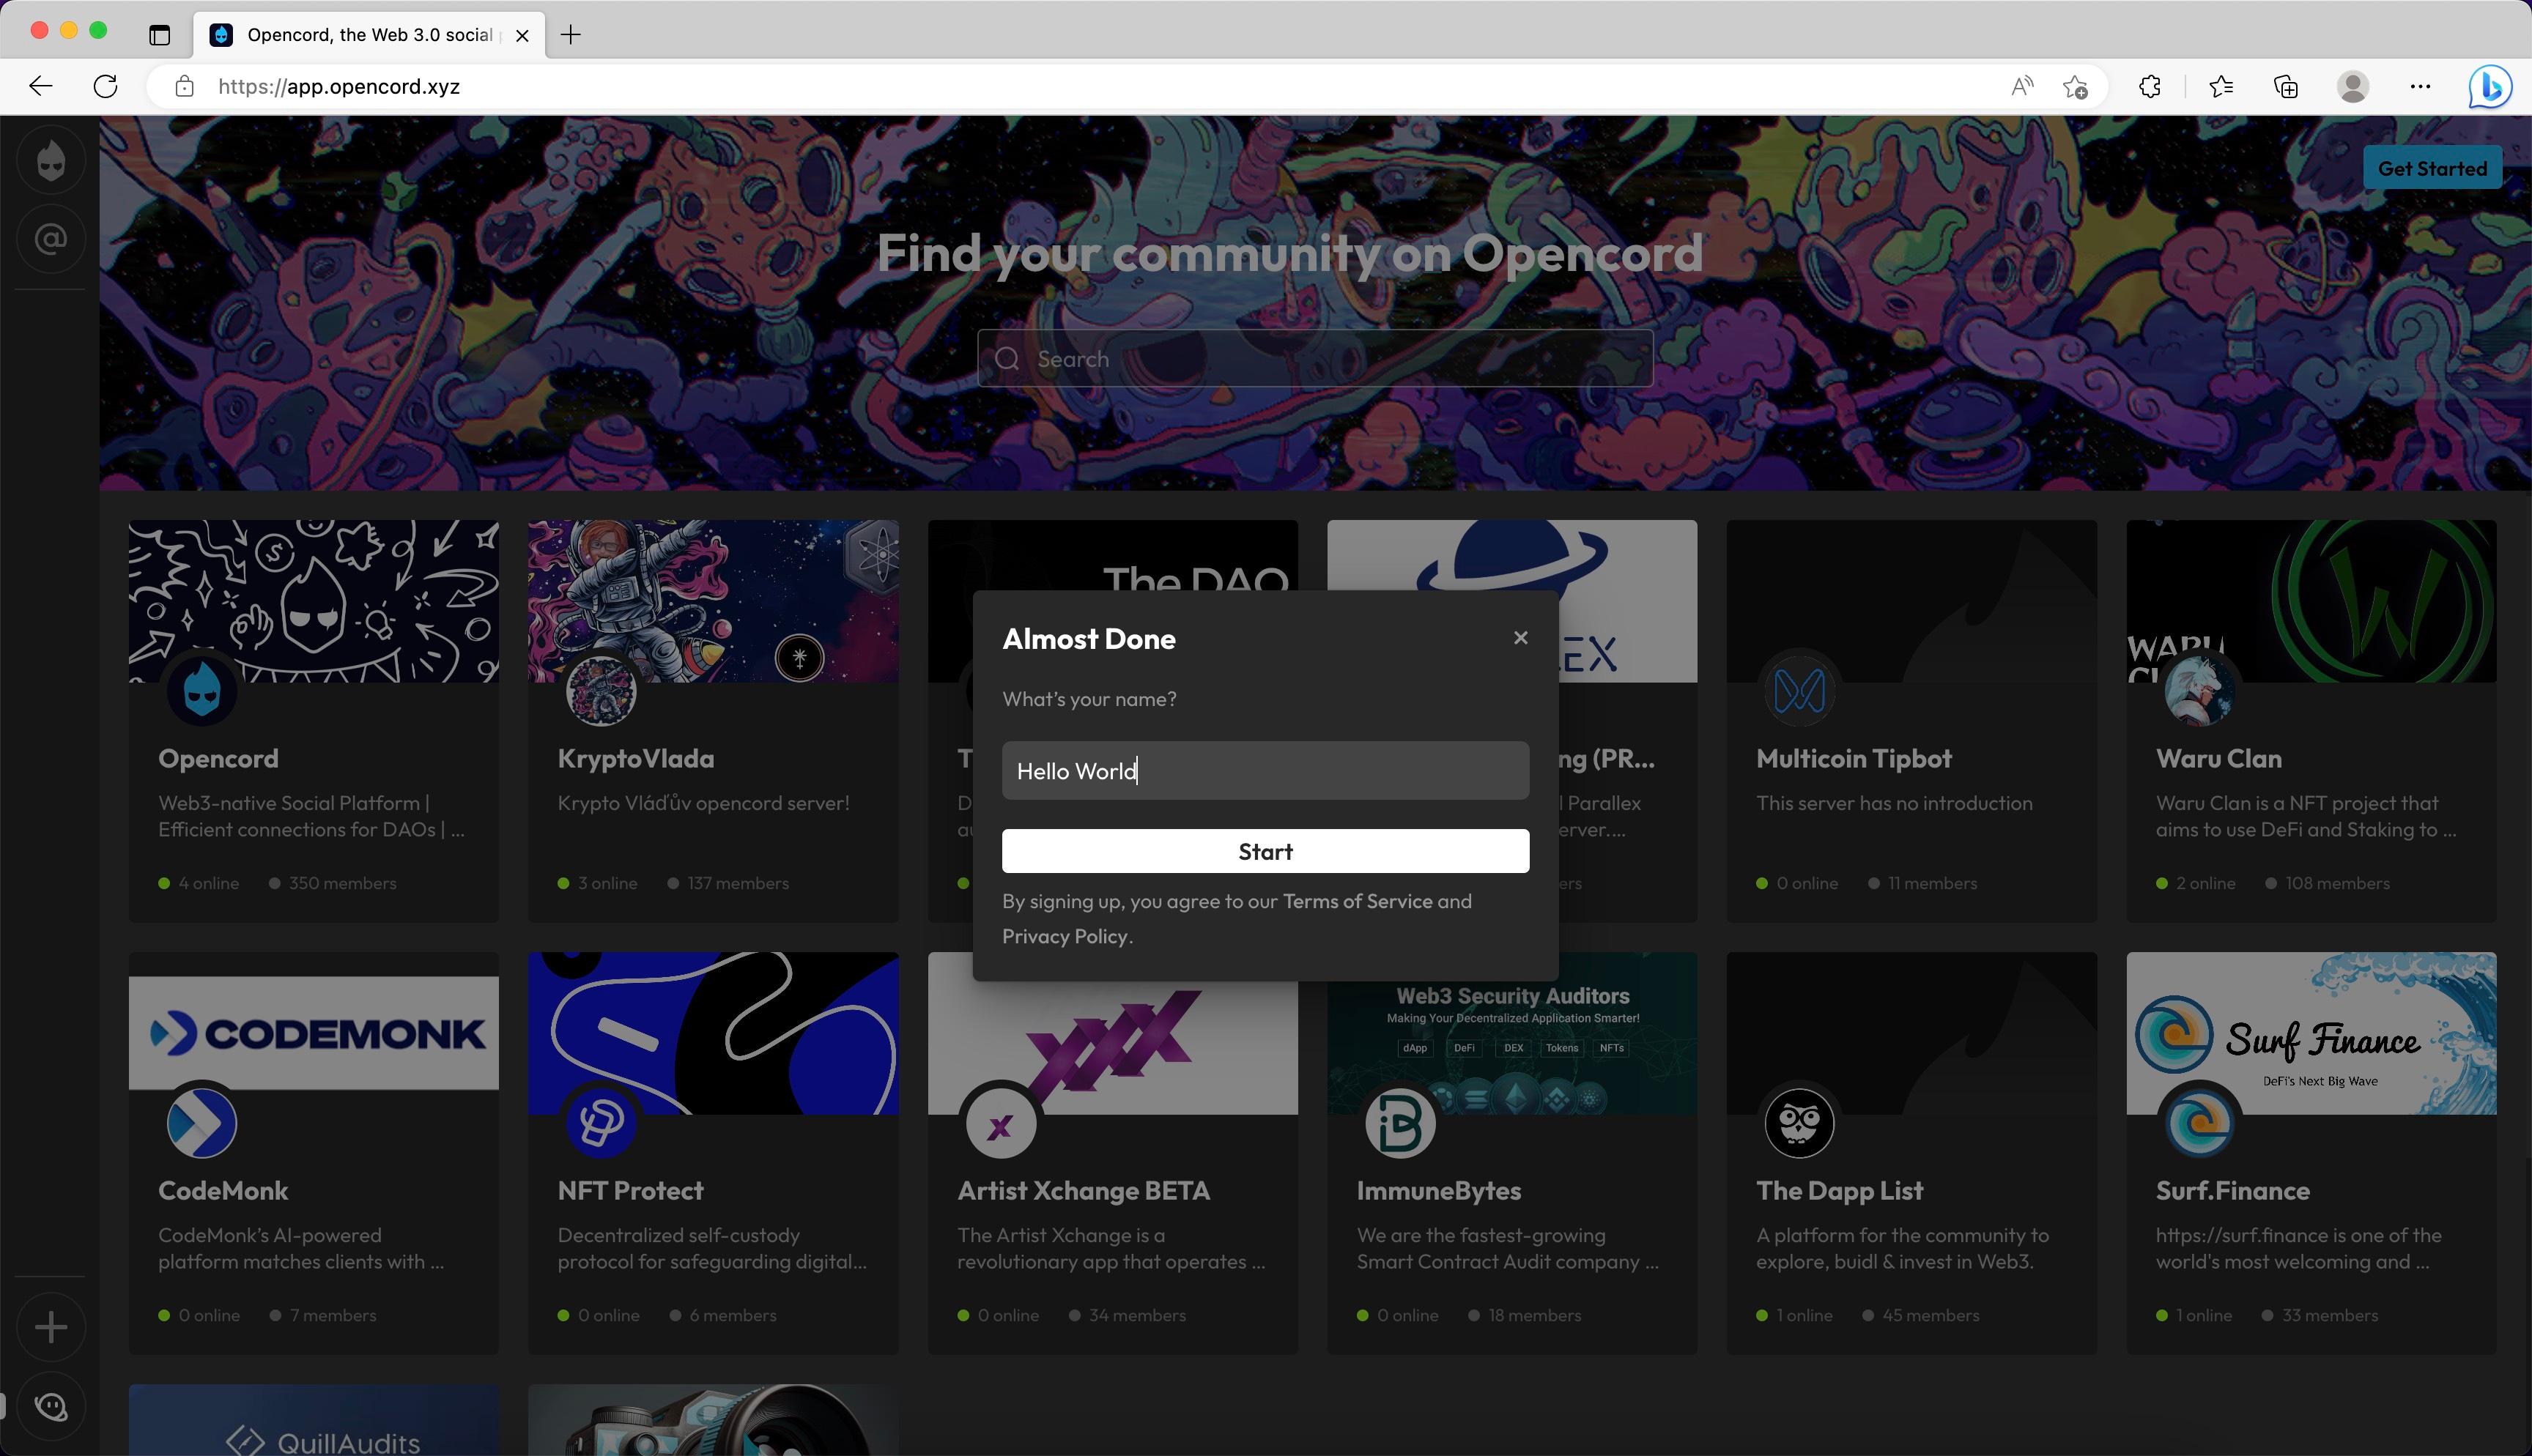Viewport: 2532px width, 1456px height.
Task: Click the browser profile avatar
Action: coord(2353,86)
